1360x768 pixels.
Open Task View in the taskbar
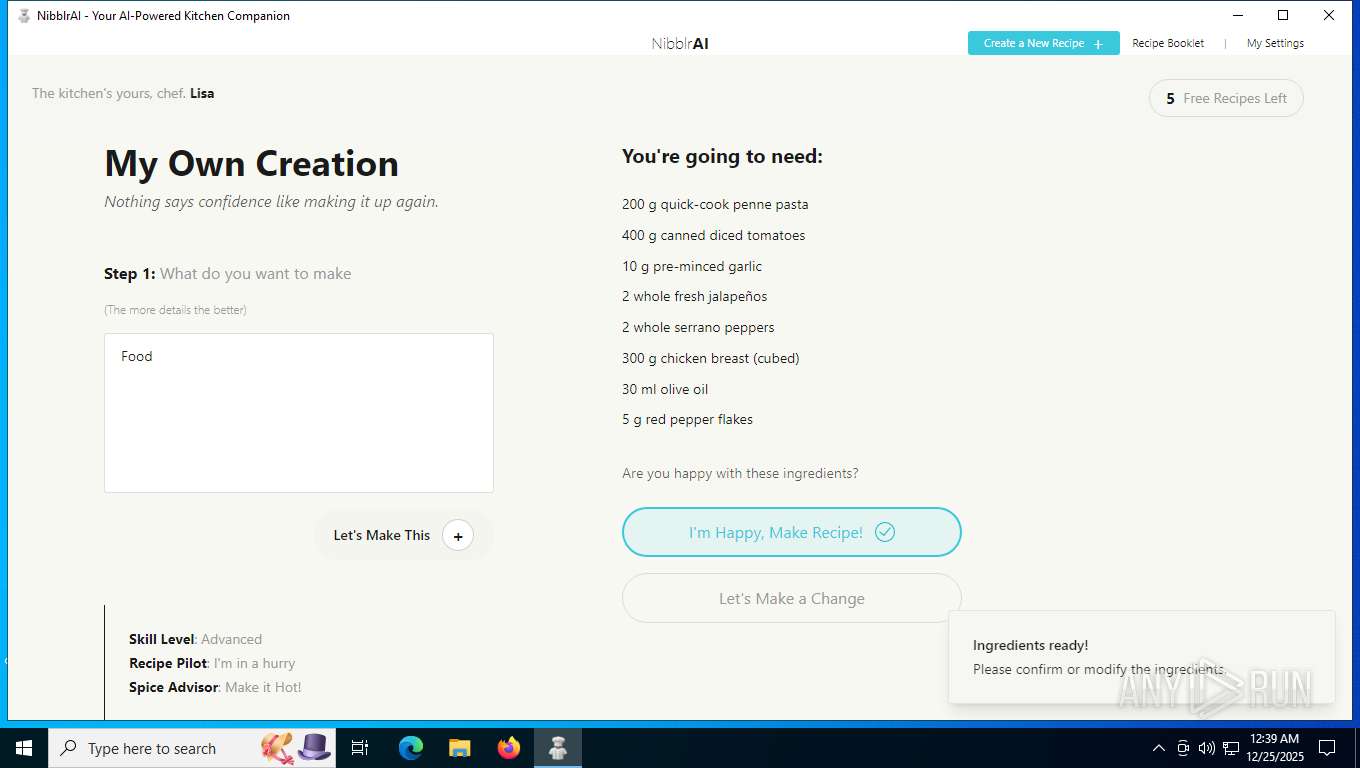(x=361, y=748)
